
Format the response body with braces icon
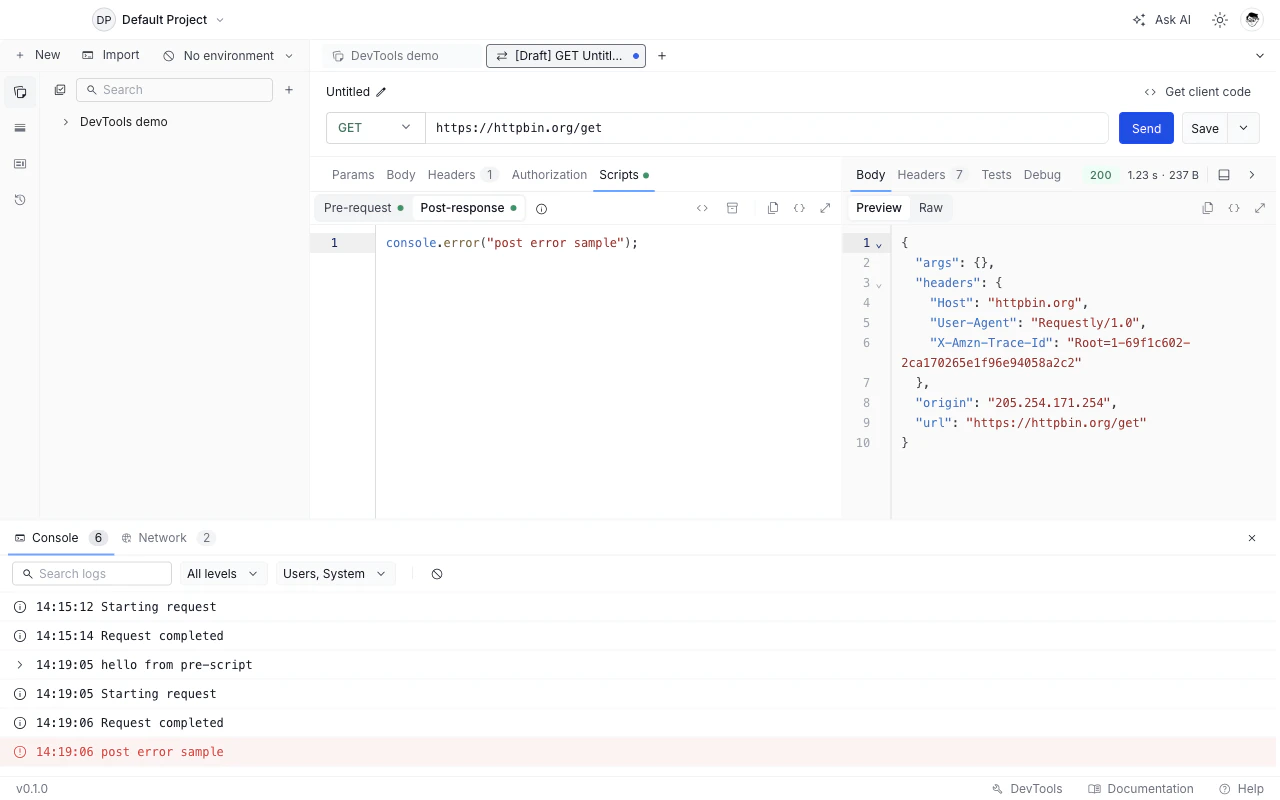pyautogui.click(x=1234, y=208)
